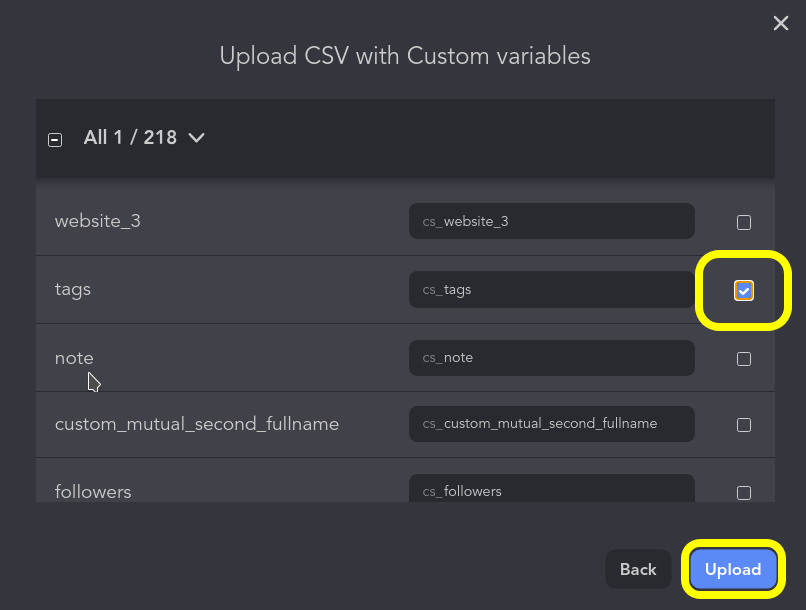Uncheck the tags variable checkbox
The height and width of the screenshot is (610, 806).
point(743,290)
